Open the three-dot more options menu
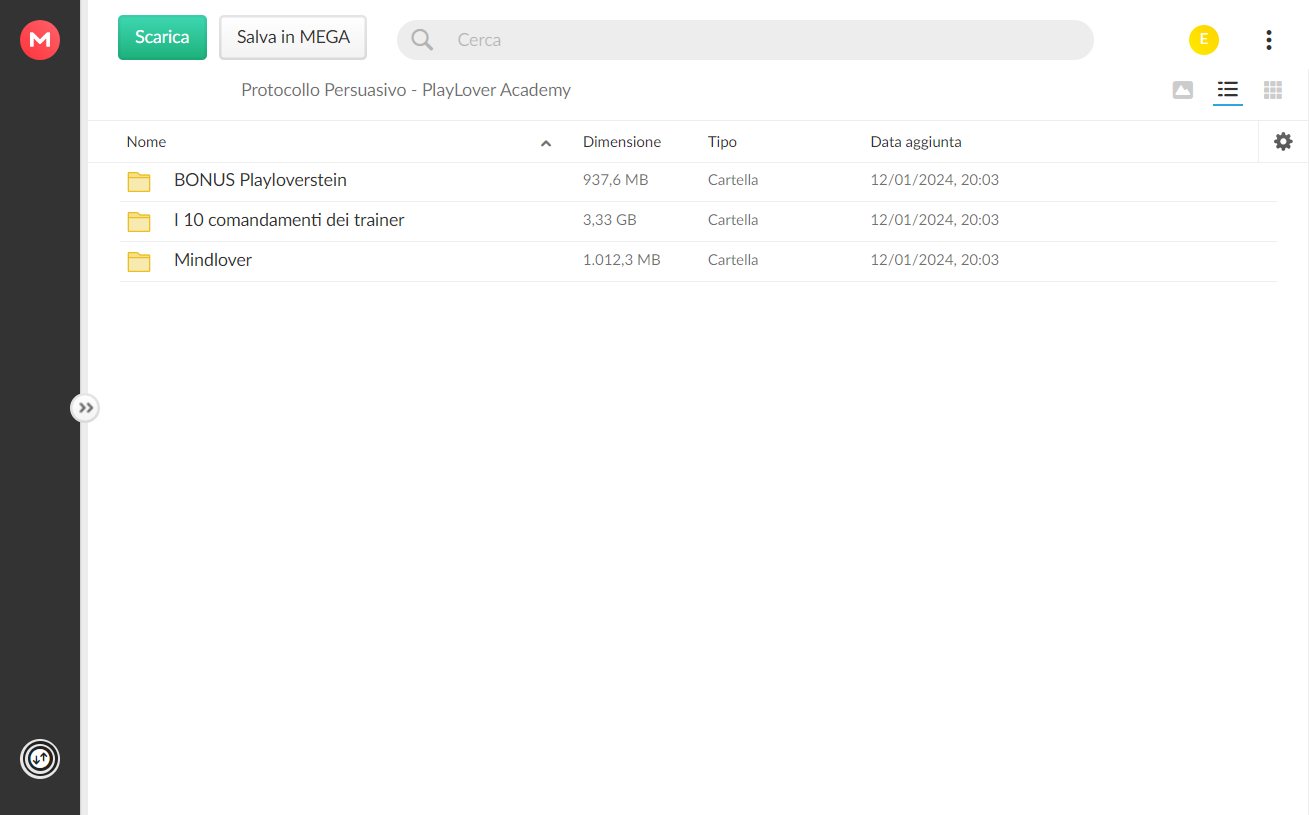This screenshot has height=815, width=1309. pos(1268,40)
